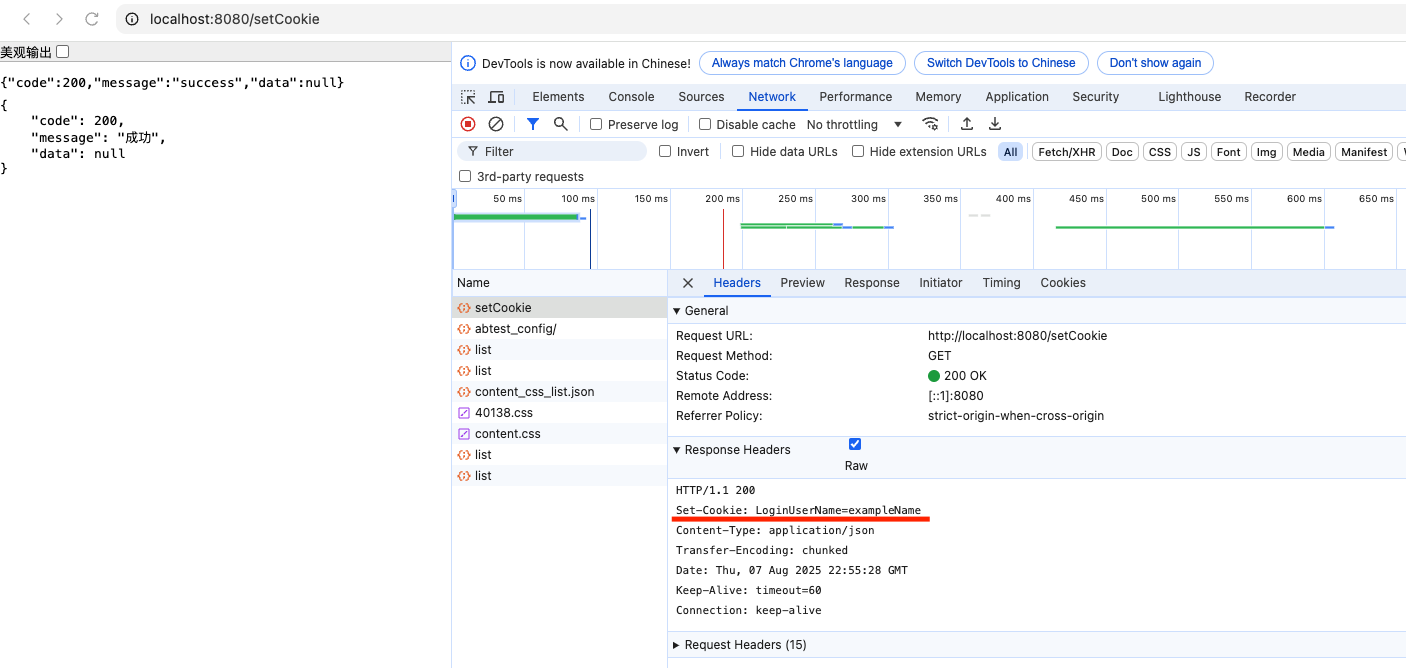Select the content_css_list.json request

pyautogui.click(x=559, y=392)
